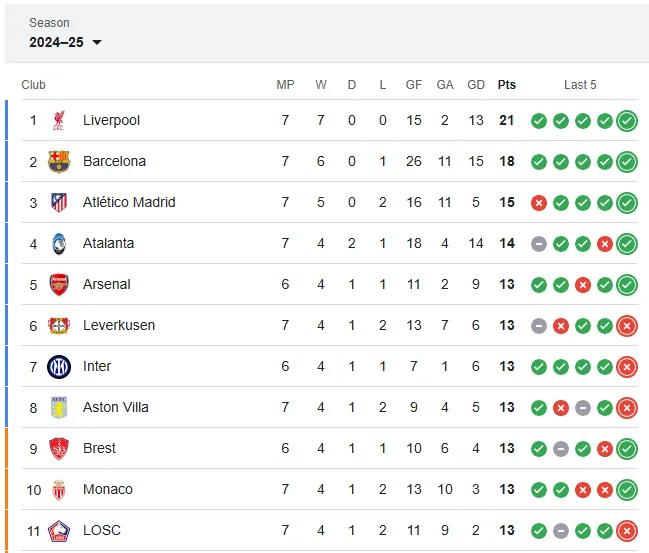The height and width of the screenshot is (553, 649).
Task: Click the Last 5 column header
Action: coord(580,85)
